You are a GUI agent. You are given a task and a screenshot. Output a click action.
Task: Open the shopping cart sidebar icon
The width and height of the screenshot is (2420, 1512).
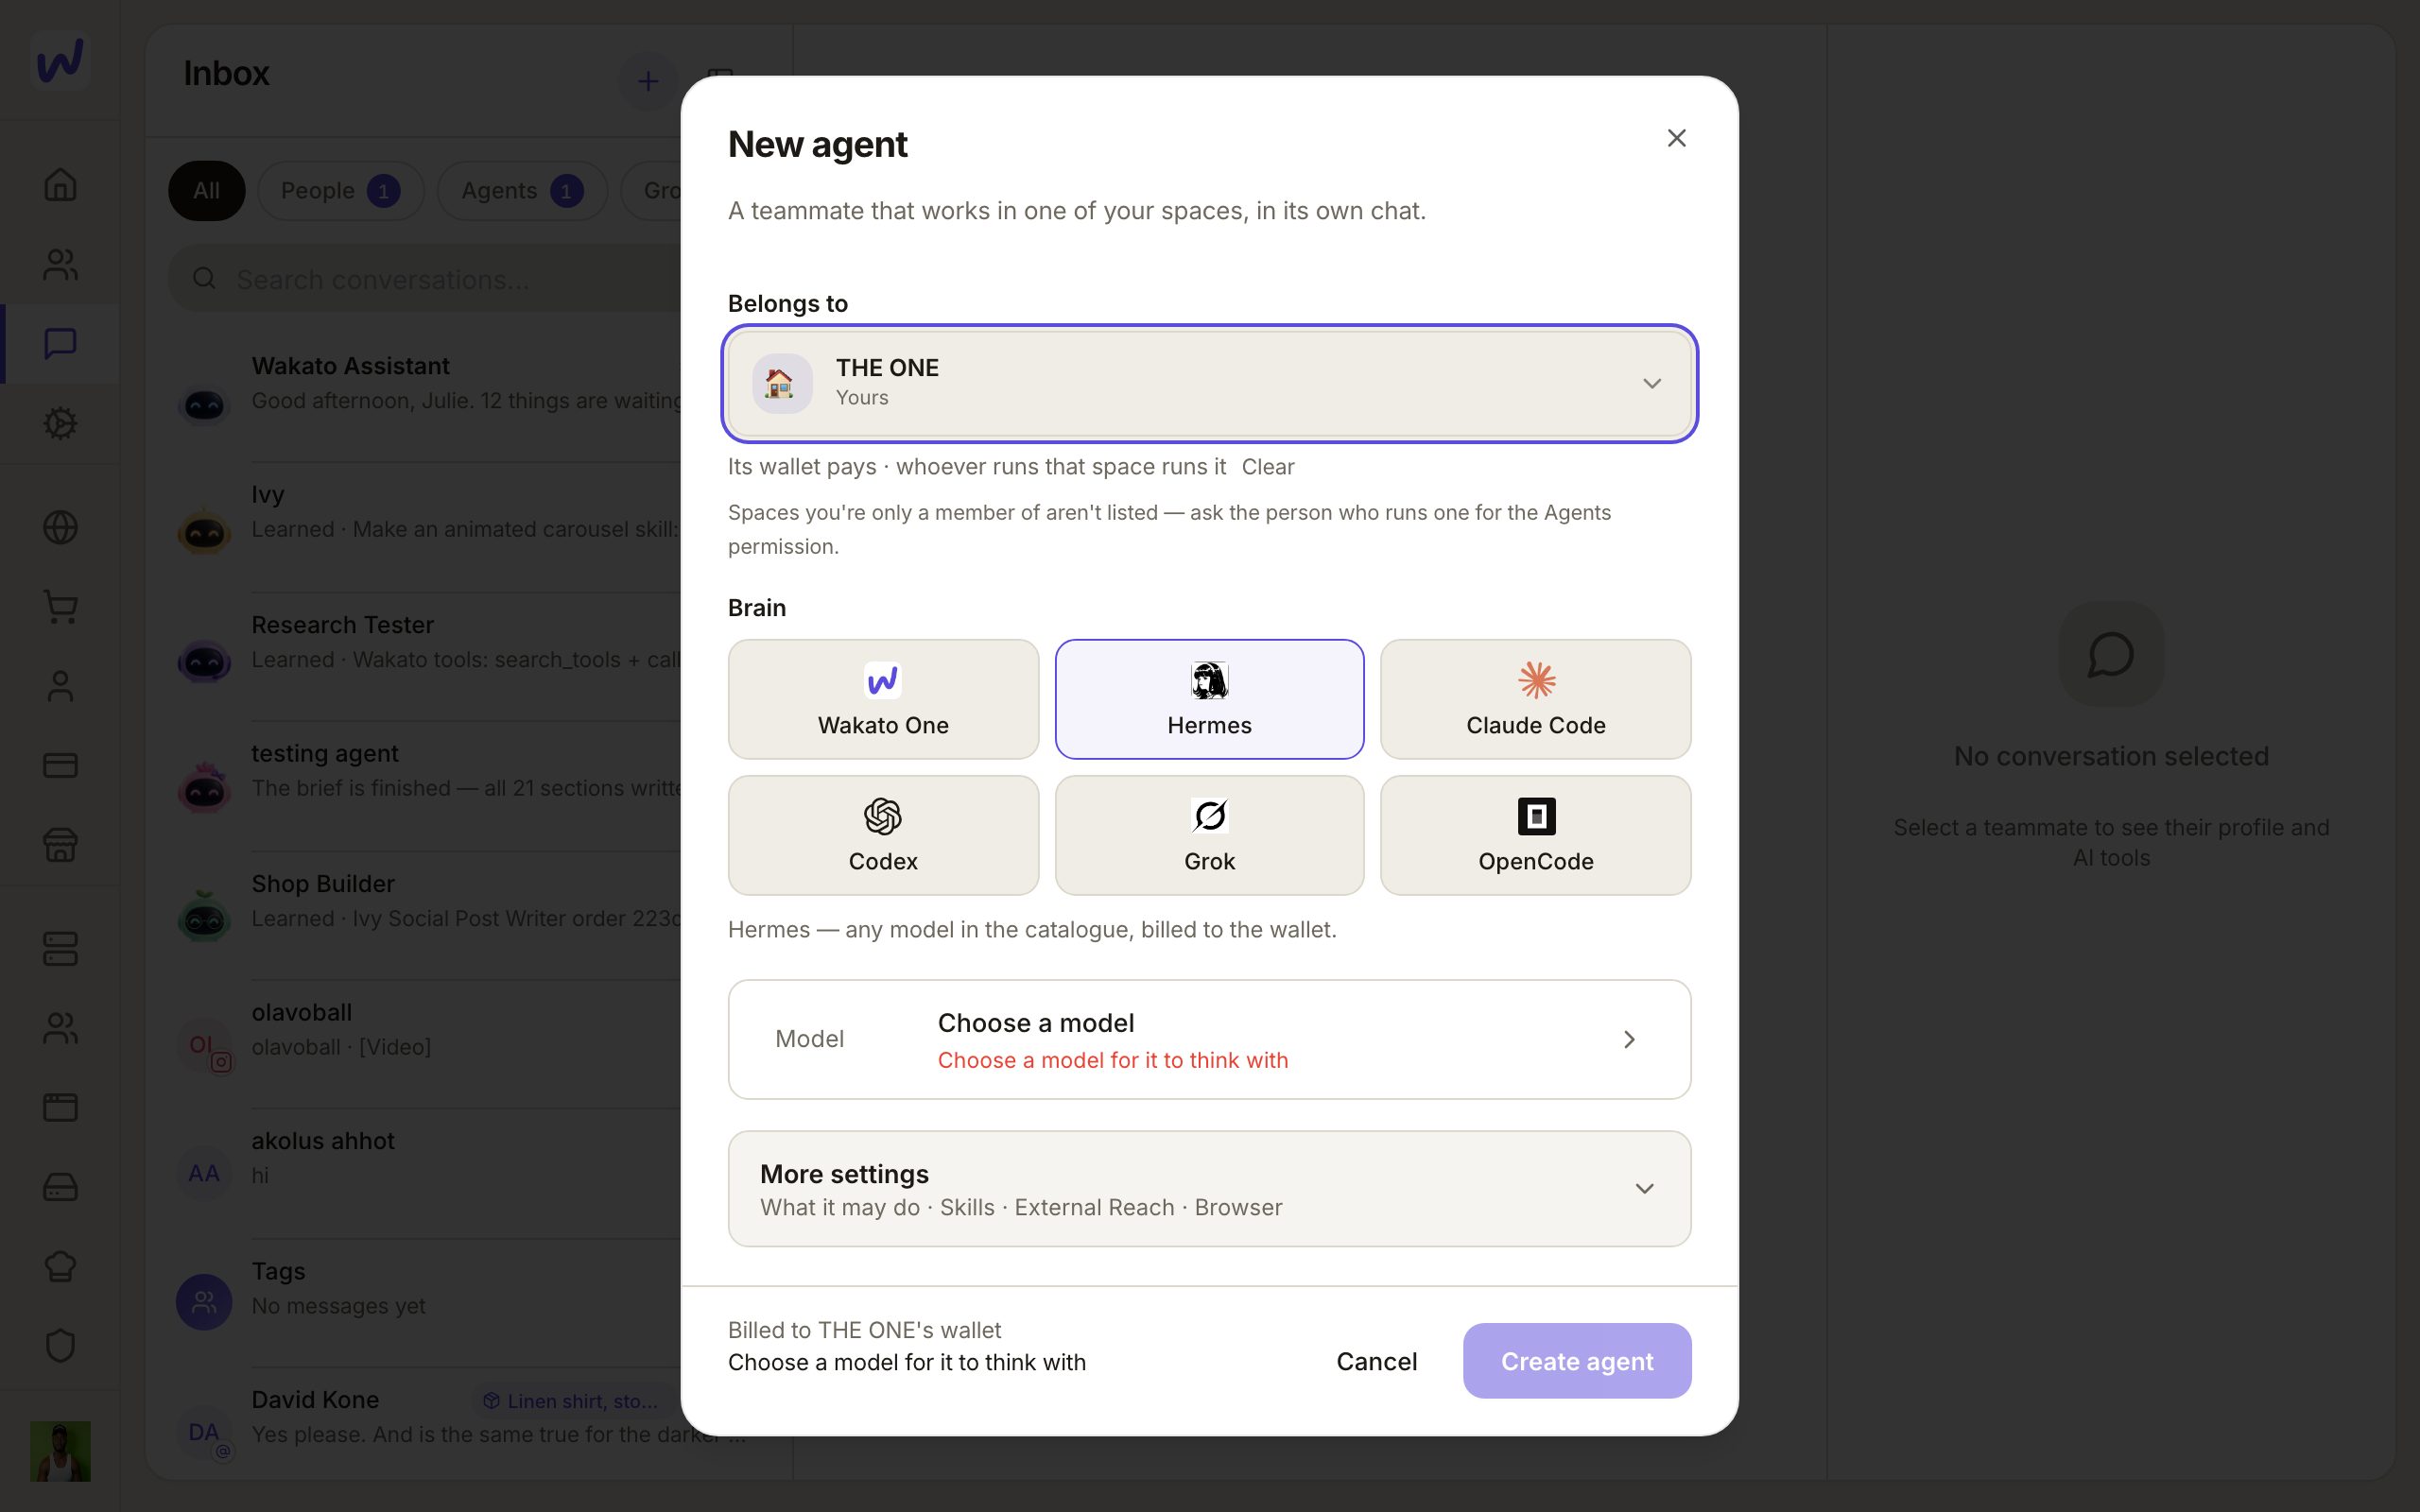(x=60, y=607)
